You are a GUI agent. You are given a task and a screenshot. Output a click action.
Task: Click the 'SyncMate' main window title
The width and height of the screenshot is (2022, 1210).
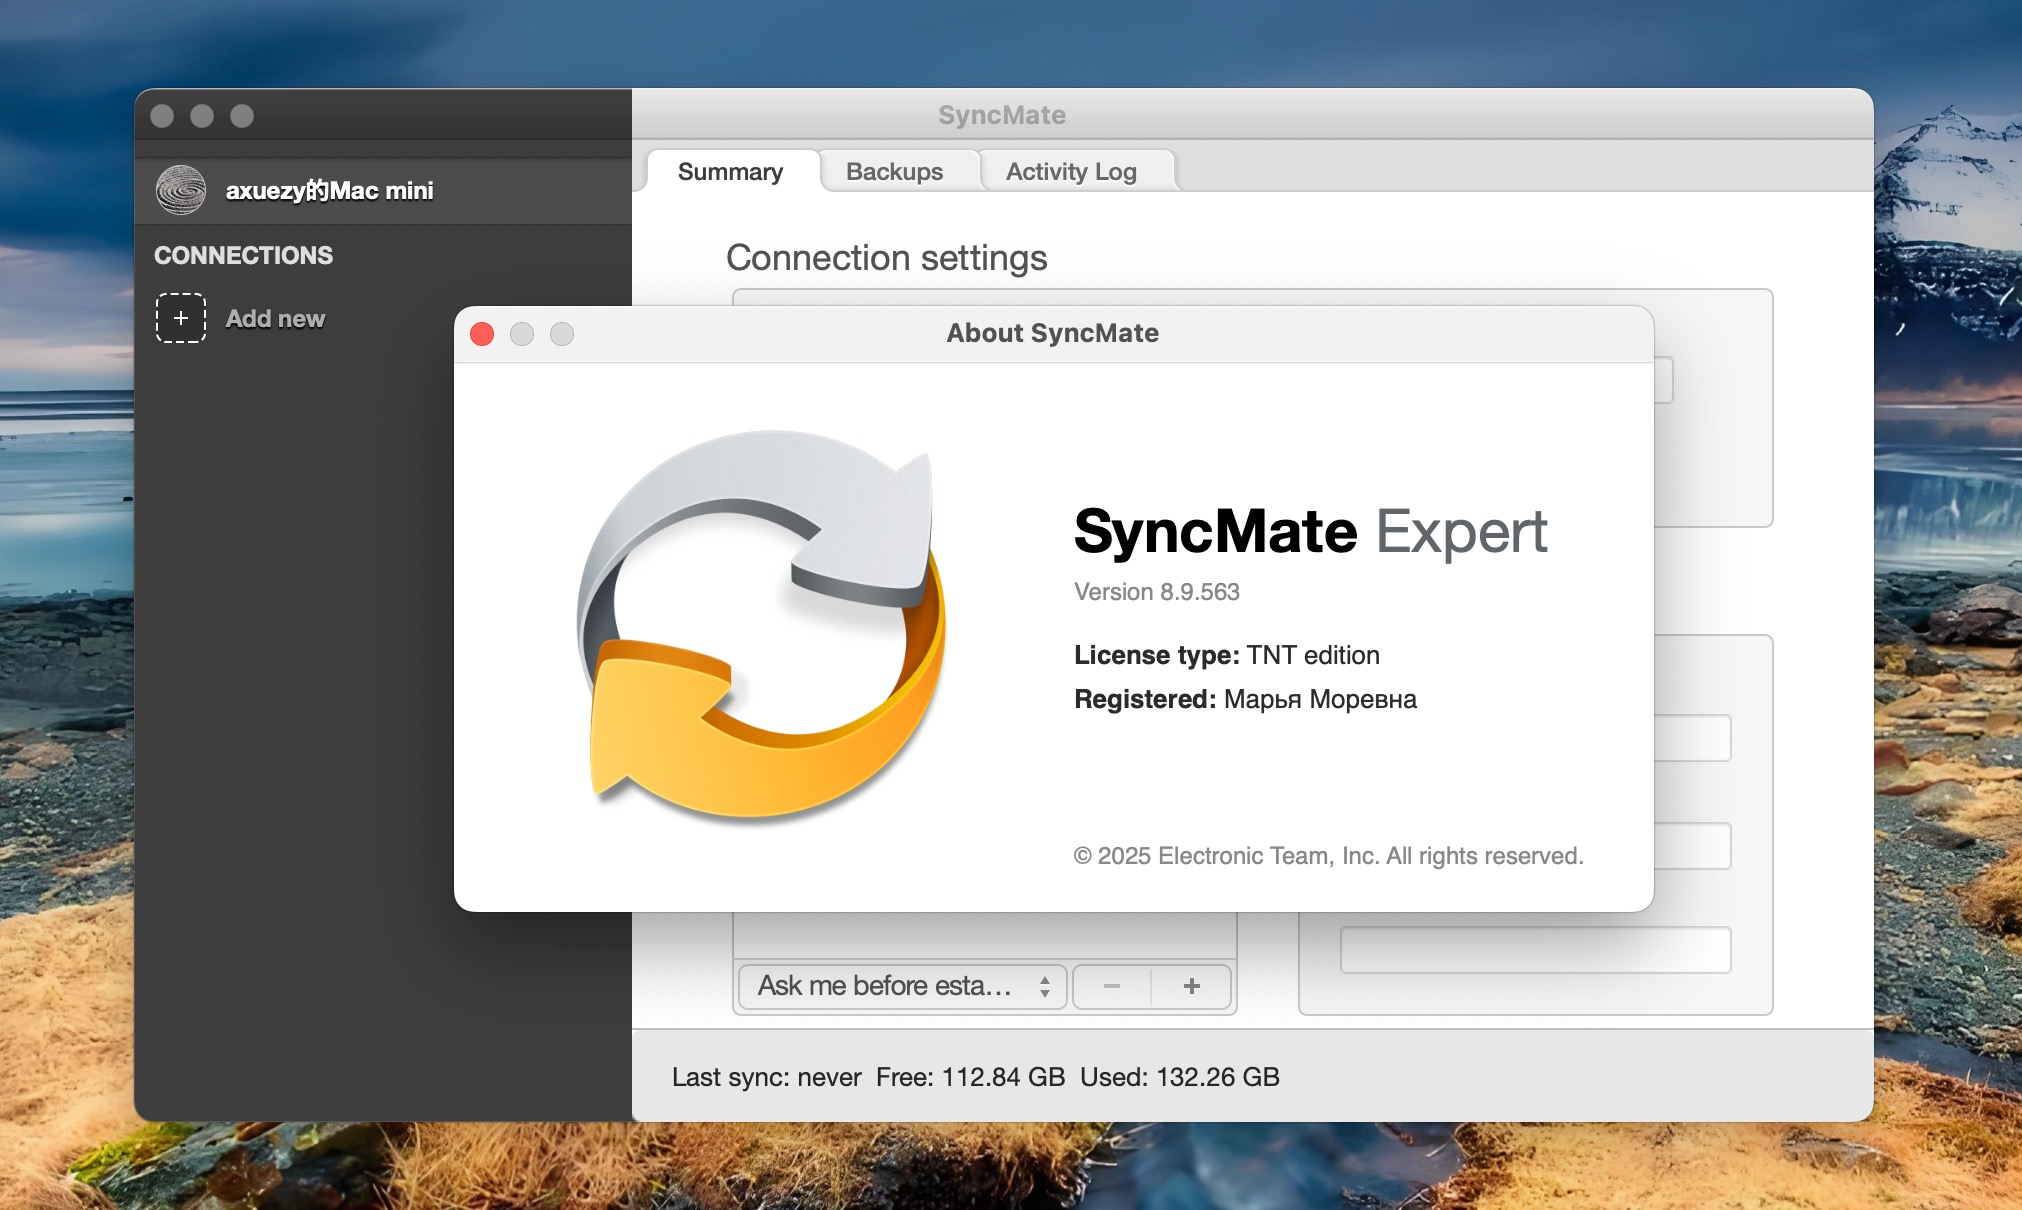[x=1001, y=115]
